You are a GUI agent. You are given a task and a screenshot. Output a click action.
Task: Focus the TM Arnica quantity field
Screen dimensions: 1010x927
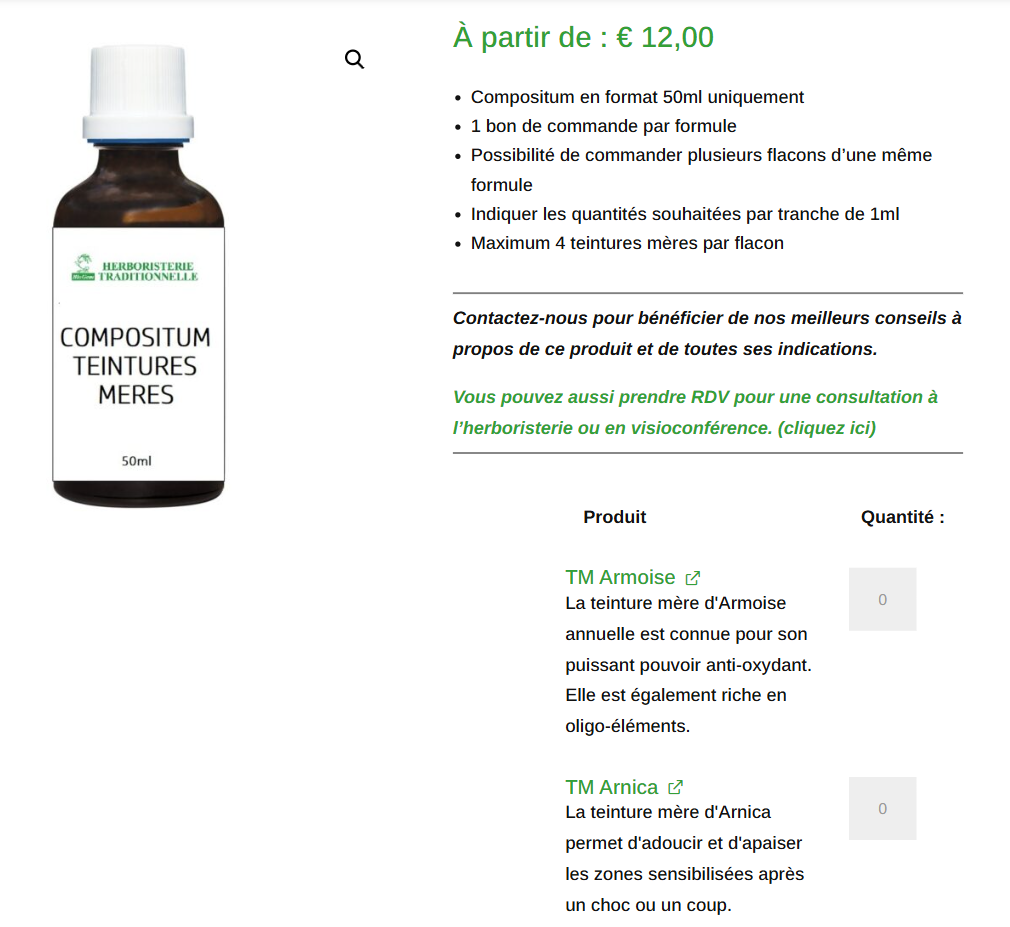pos(882,808)
